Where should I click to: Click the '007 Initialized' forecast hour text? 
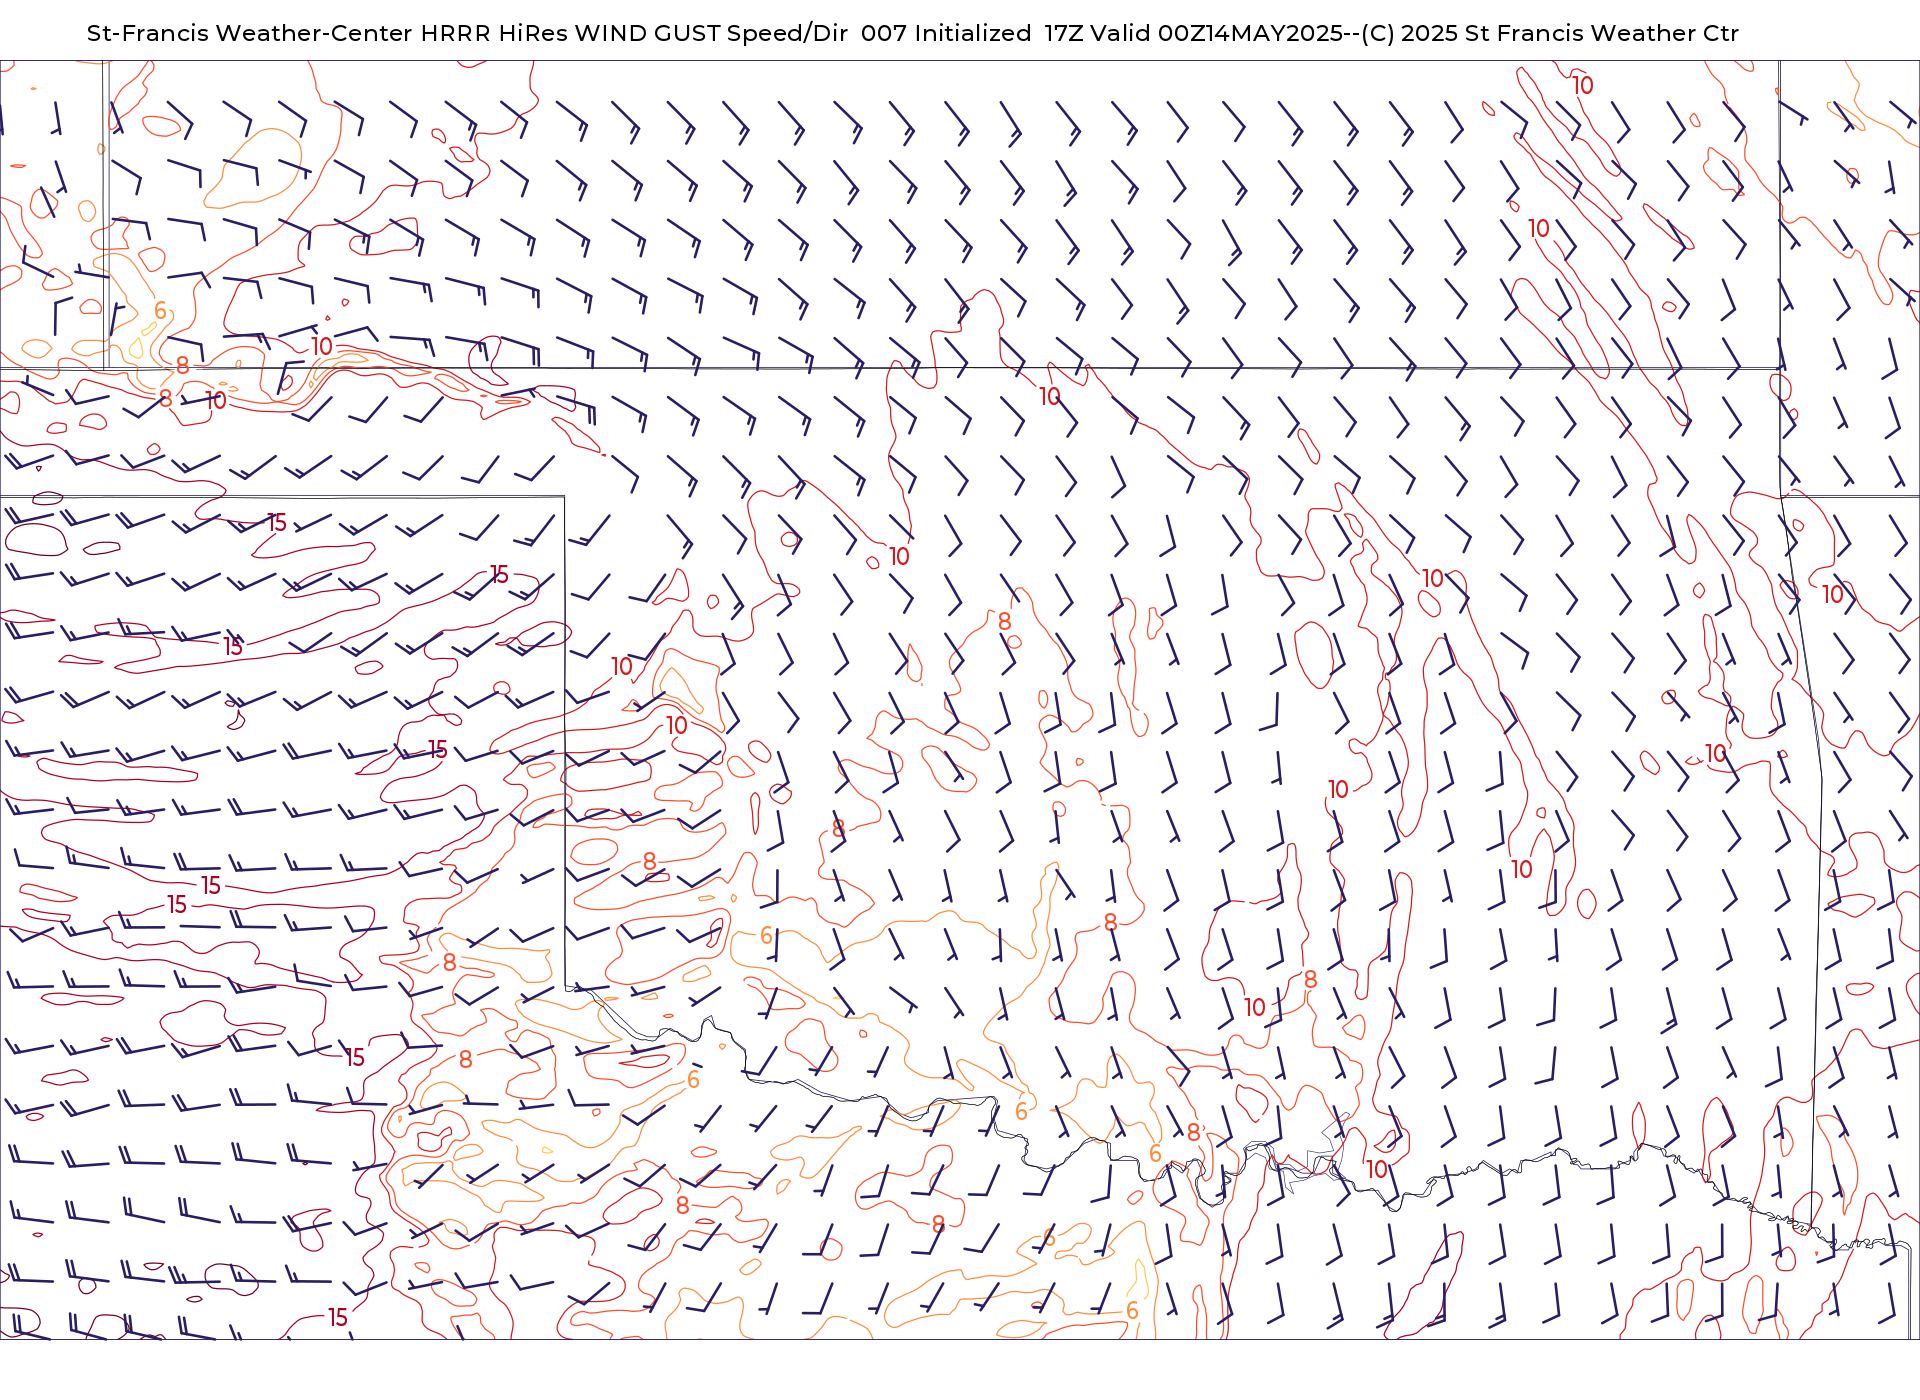pos(946,33)
